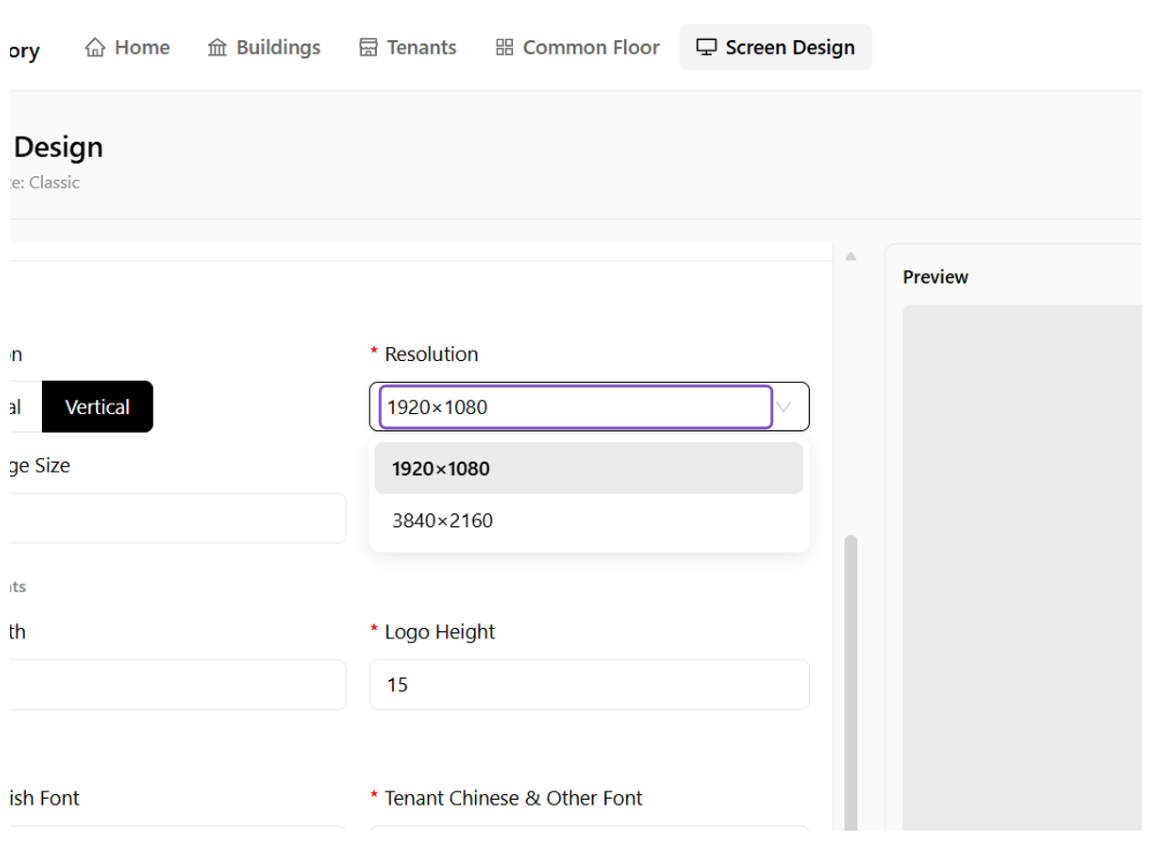Open the Tenants tab
Screen dimensions: 1152x841
coord(408,48)
